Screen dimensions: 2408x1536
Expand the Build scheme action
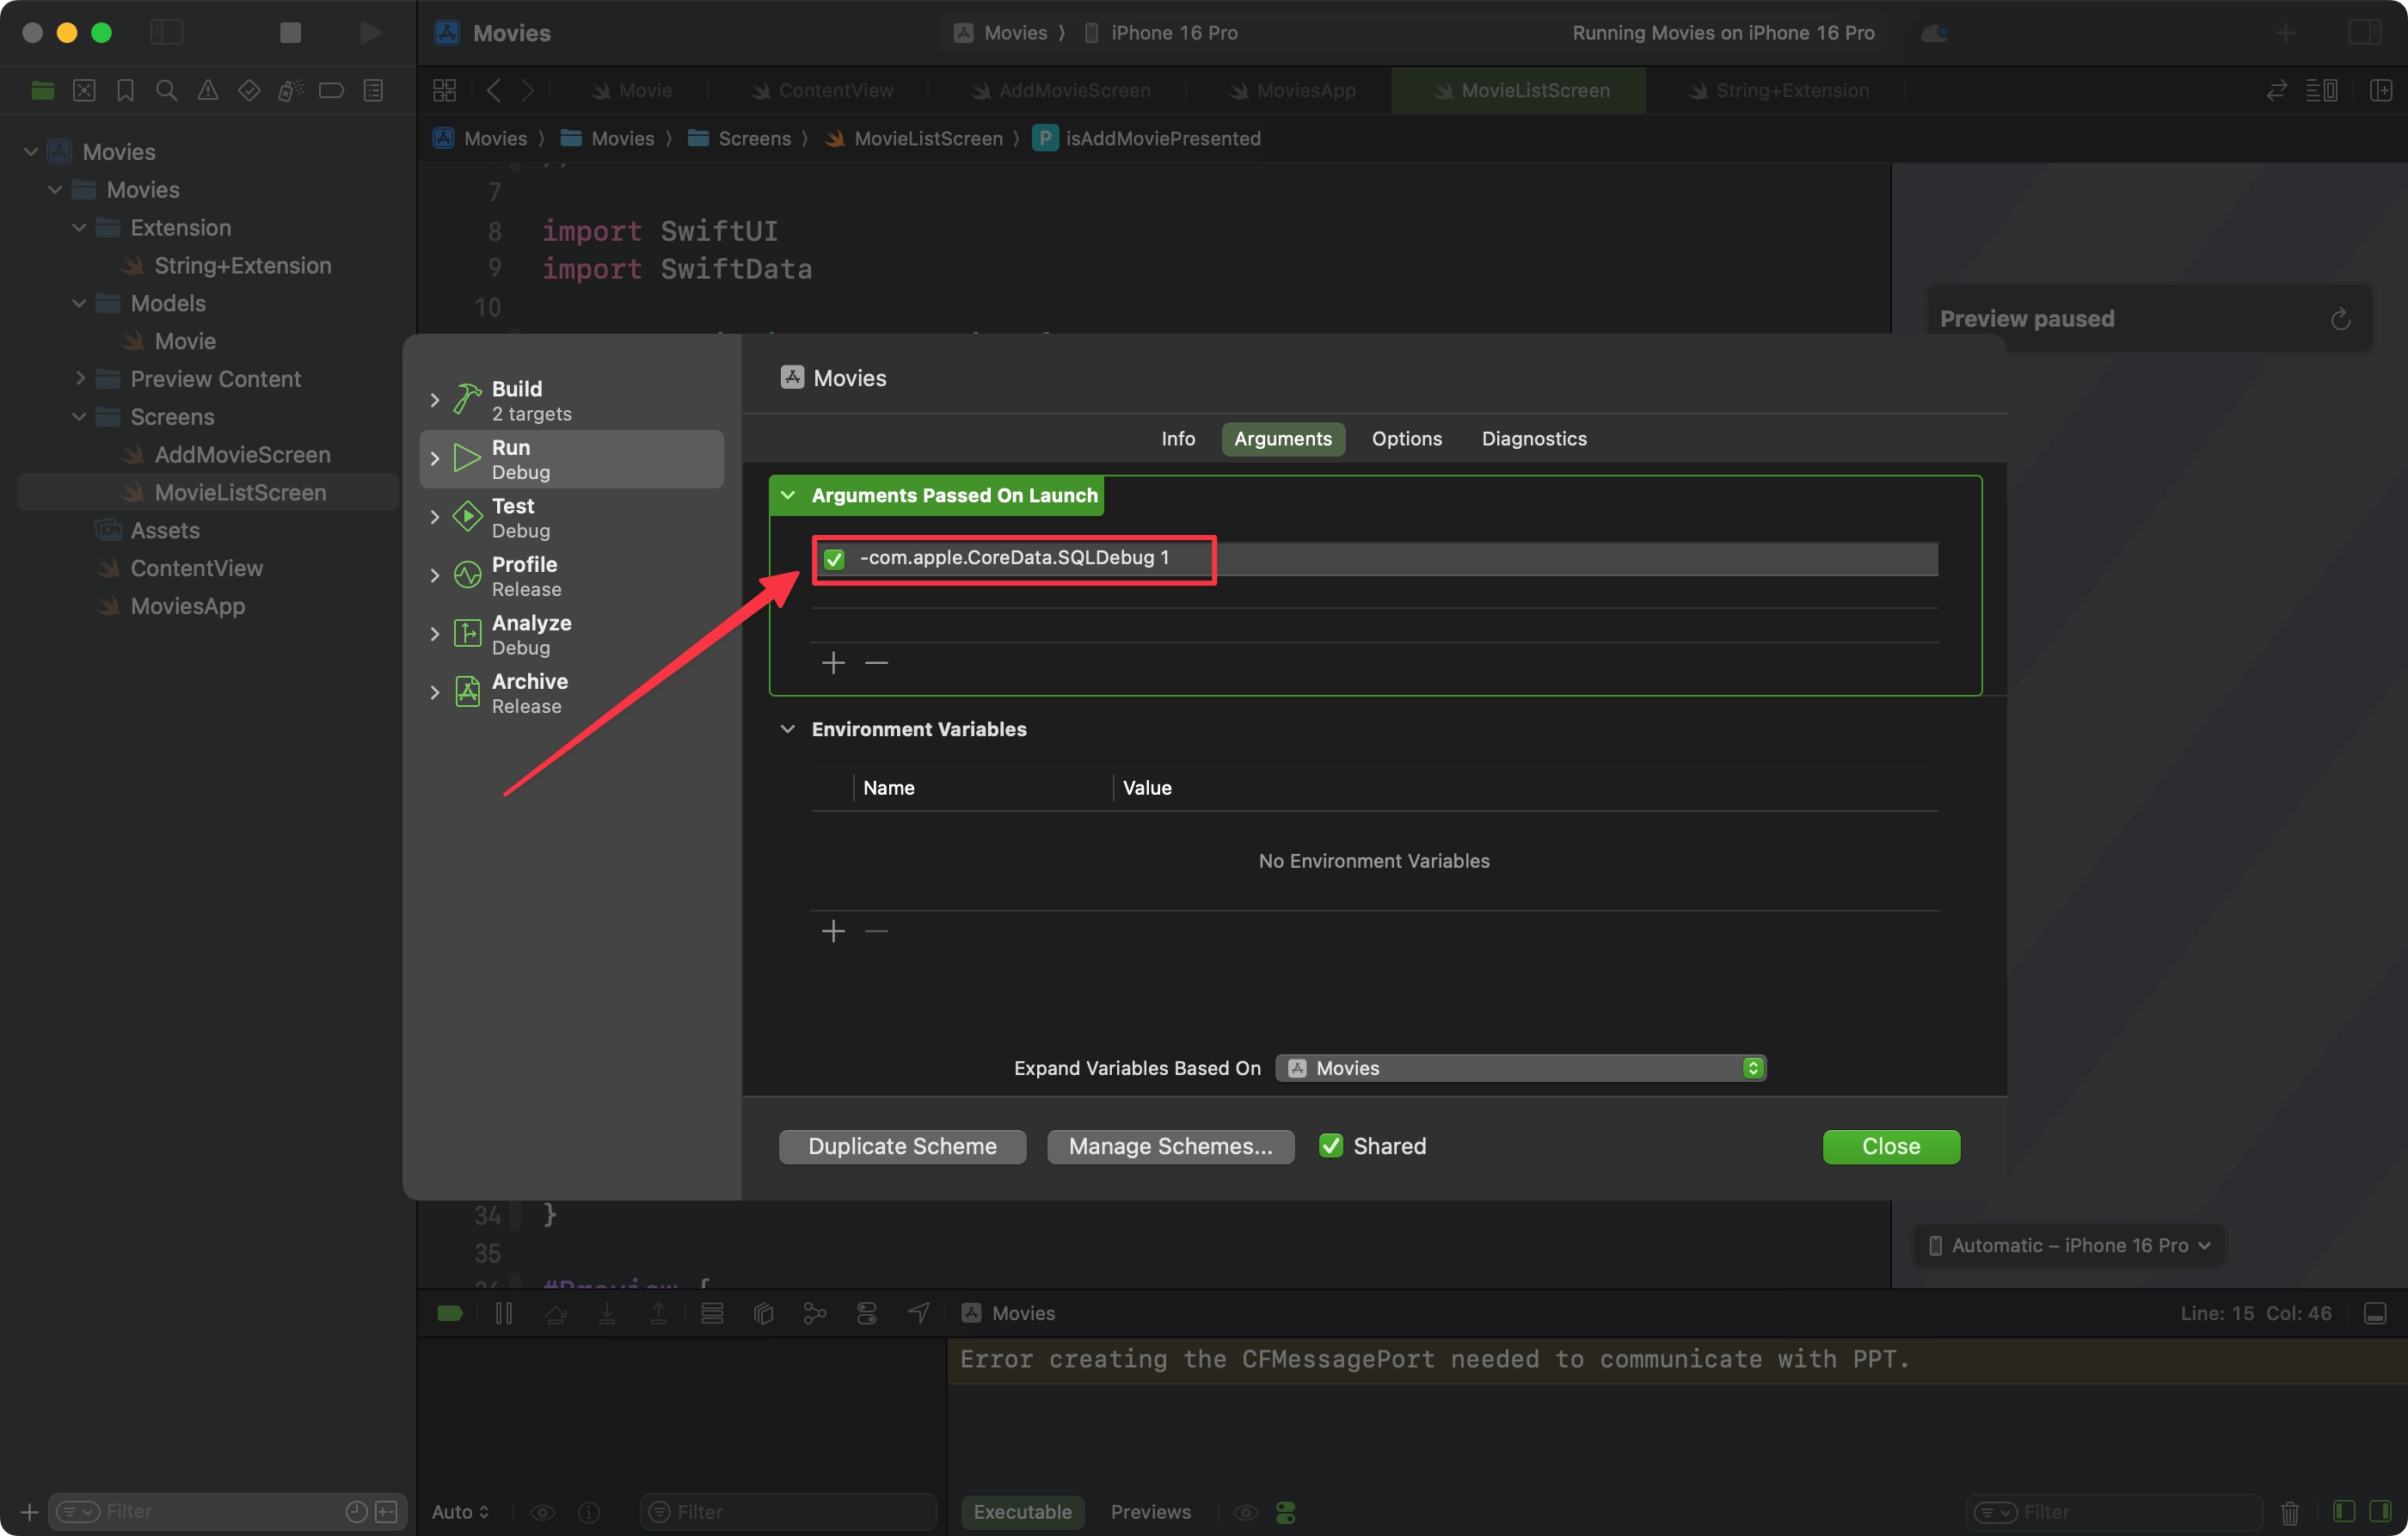[x=434, y=400]
